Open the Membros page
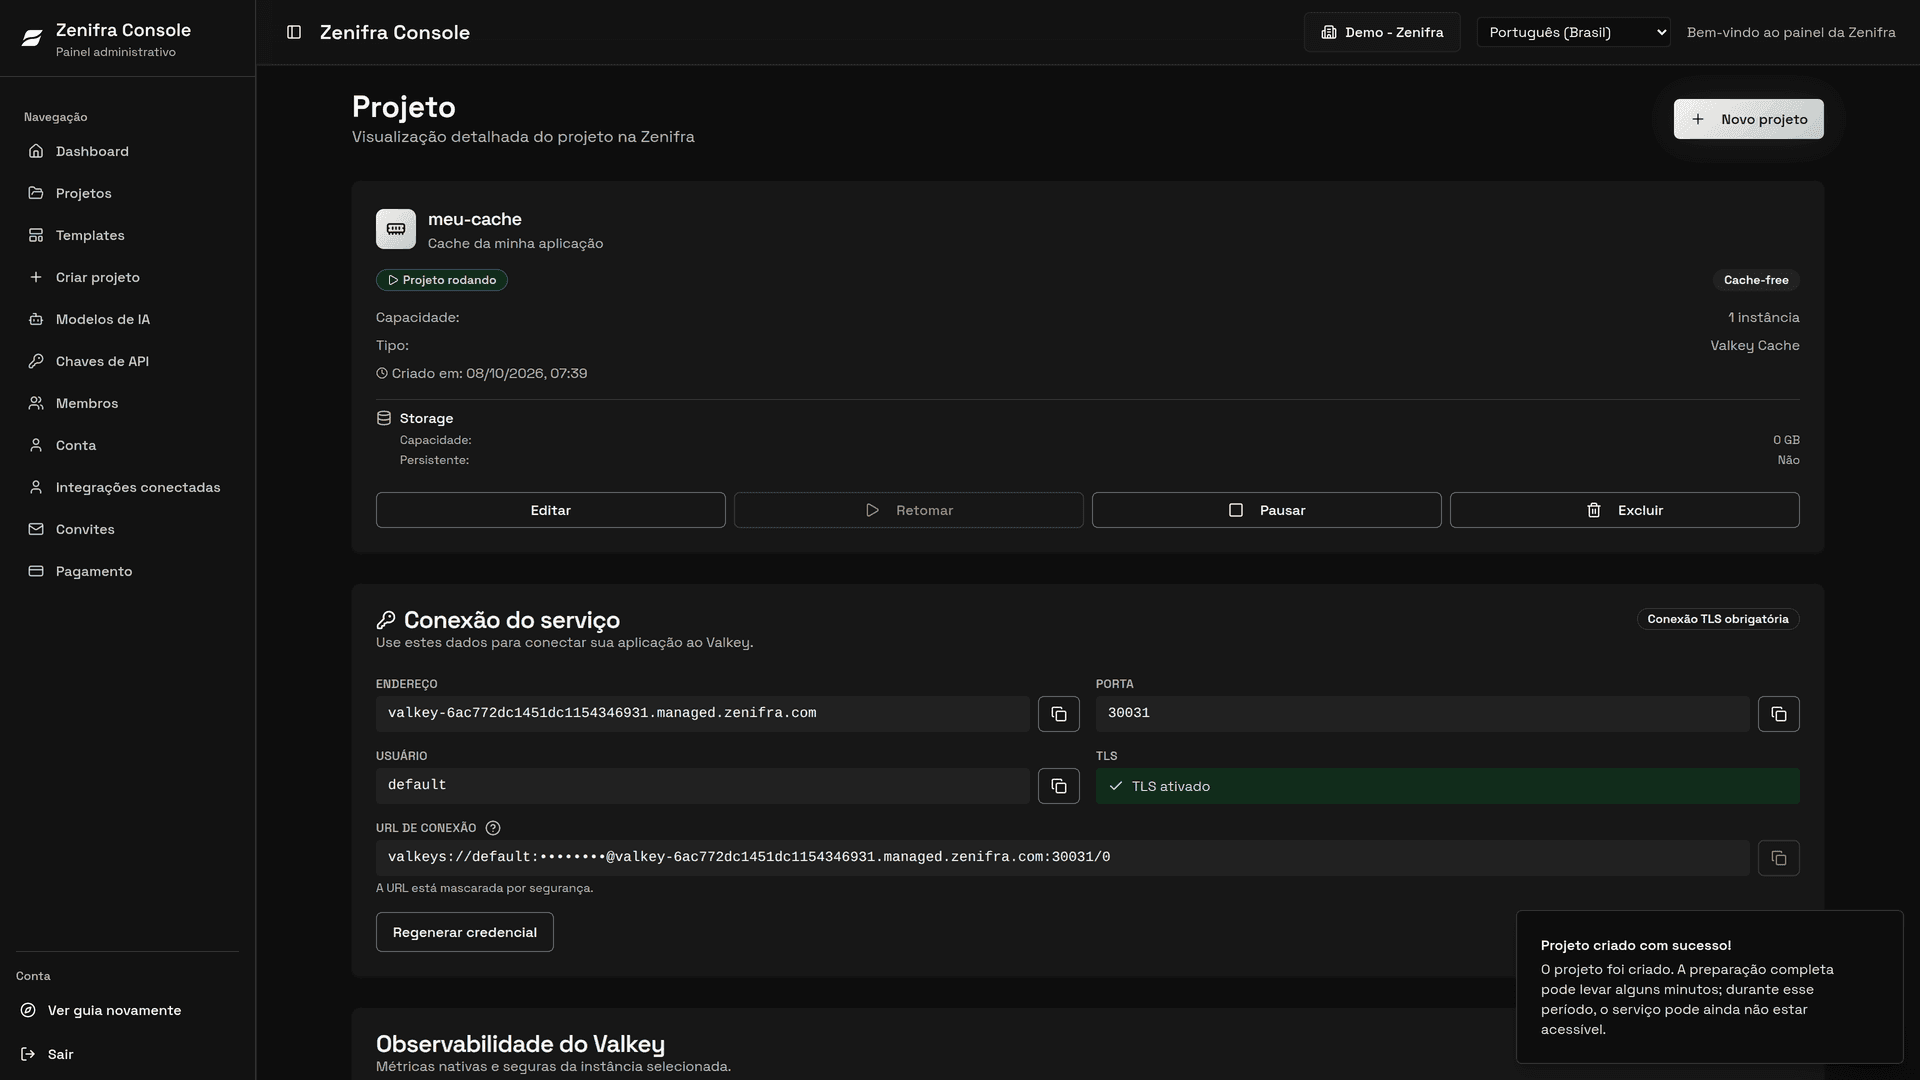The height and width of the screenshot is (1080, 1920). click(x=128, y=403)
